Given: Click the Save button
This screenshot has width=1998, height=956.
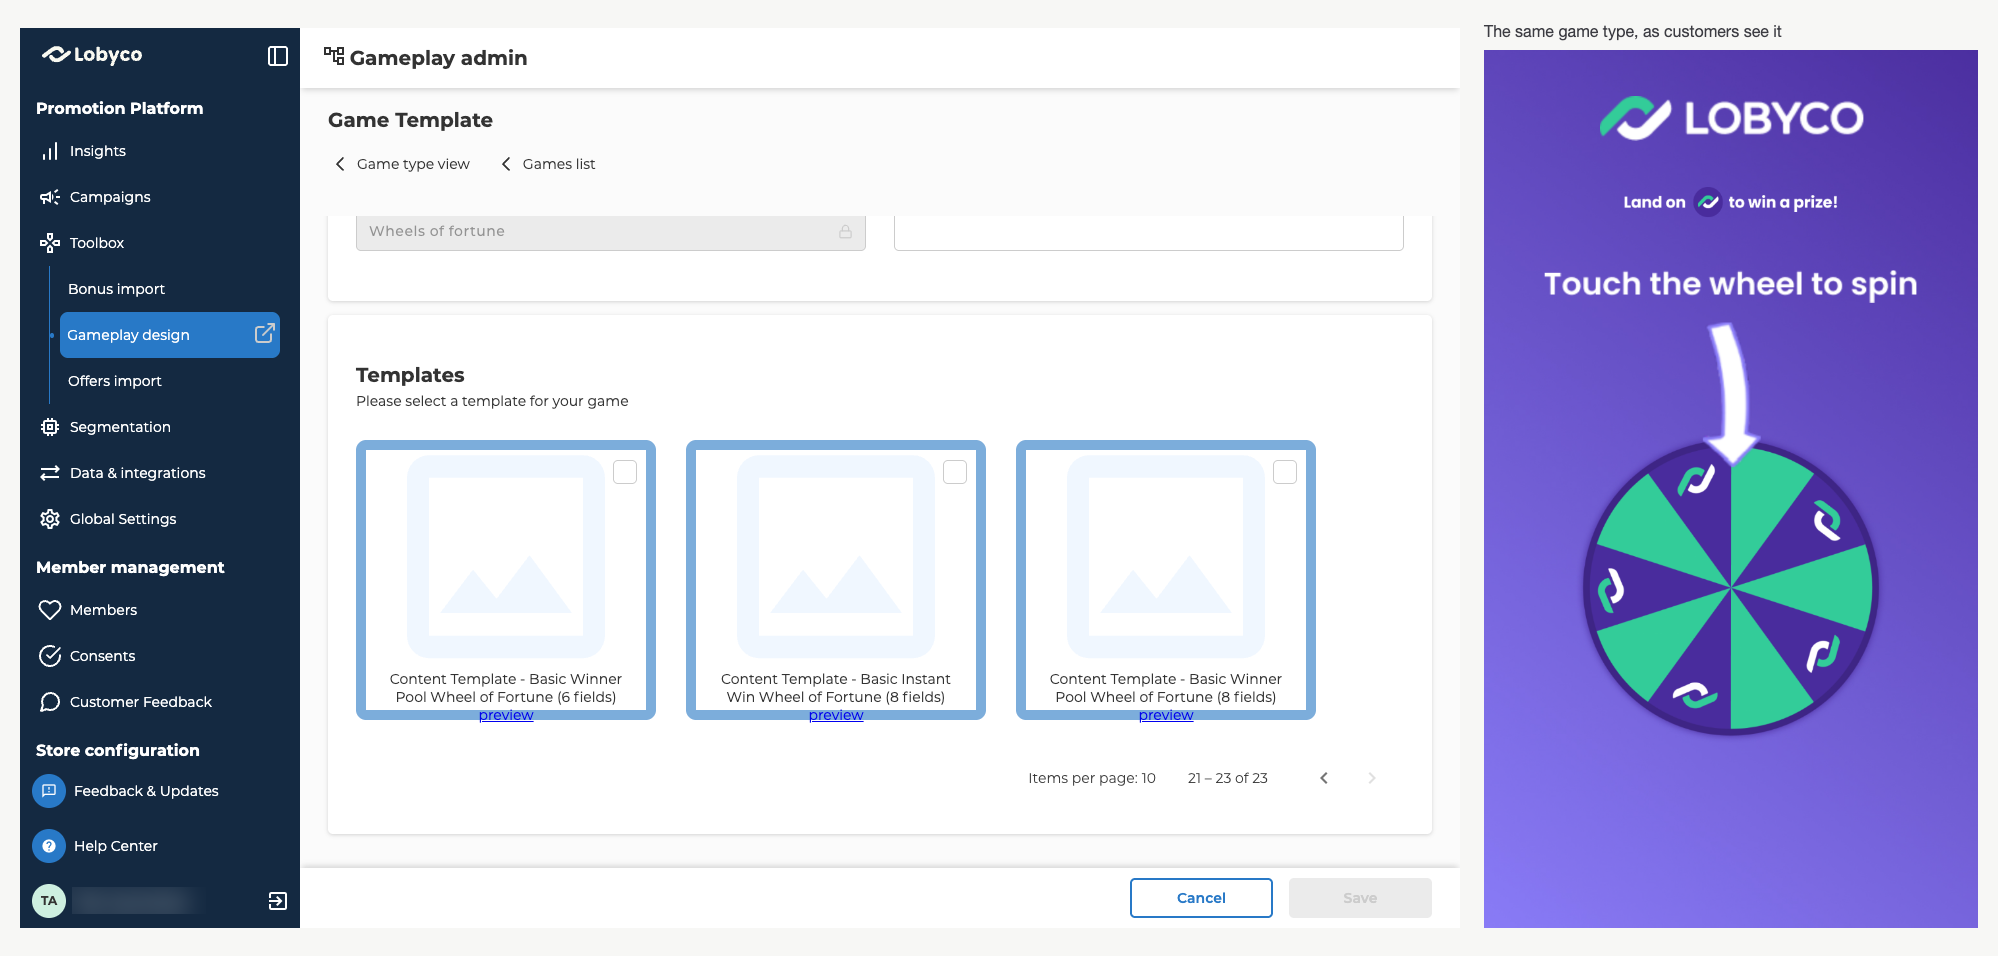Looking at the screenshot, I should tap(1360, 898).
